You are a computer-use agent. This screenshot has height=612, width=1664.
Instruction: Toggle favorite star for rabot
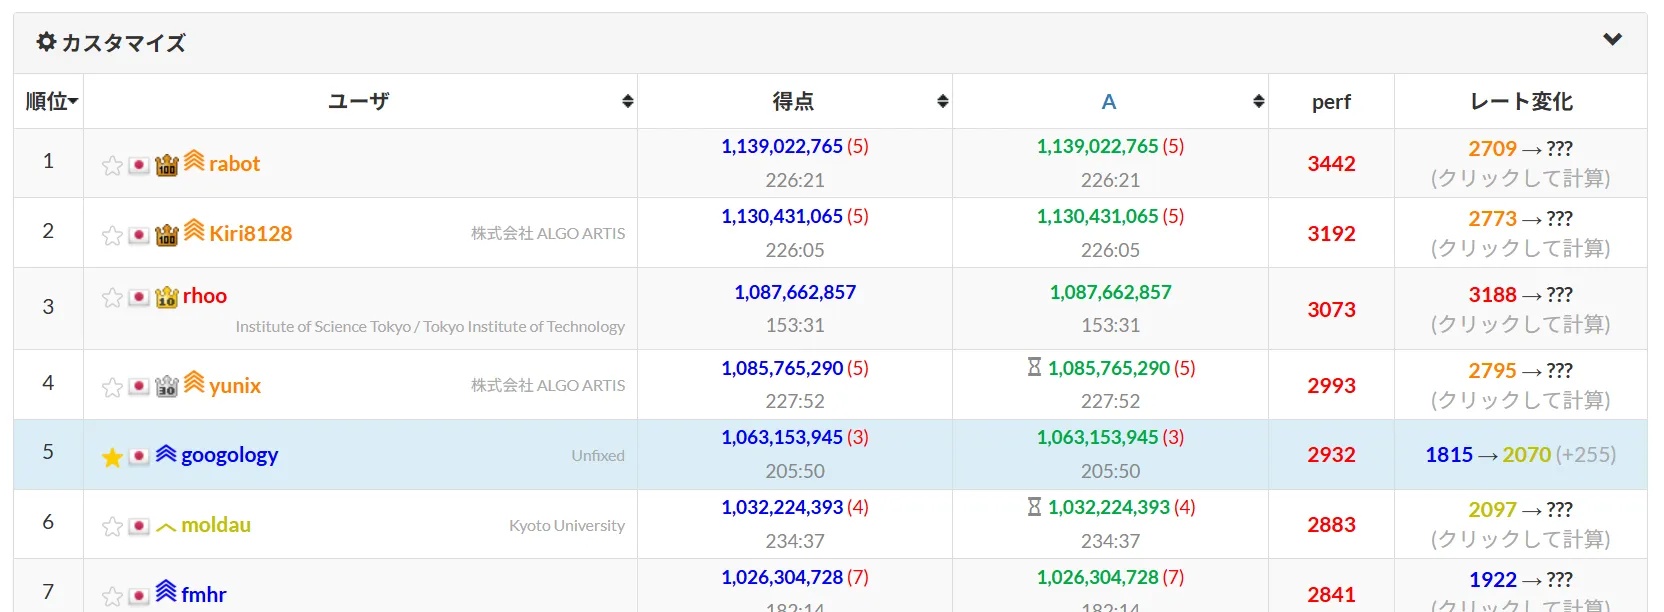click(x=112, y=165)
